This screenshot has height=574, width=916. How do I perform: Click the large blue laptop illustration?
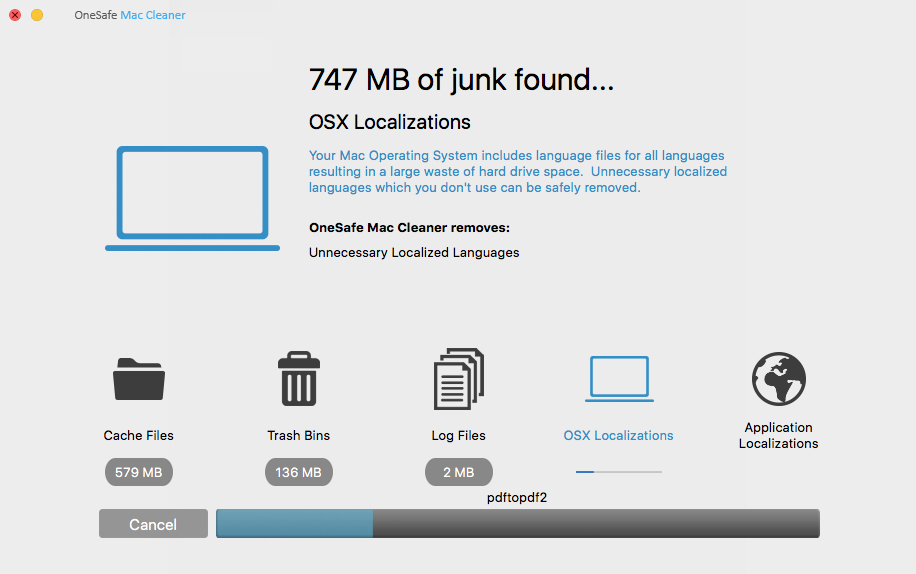(x=192, y=199)
